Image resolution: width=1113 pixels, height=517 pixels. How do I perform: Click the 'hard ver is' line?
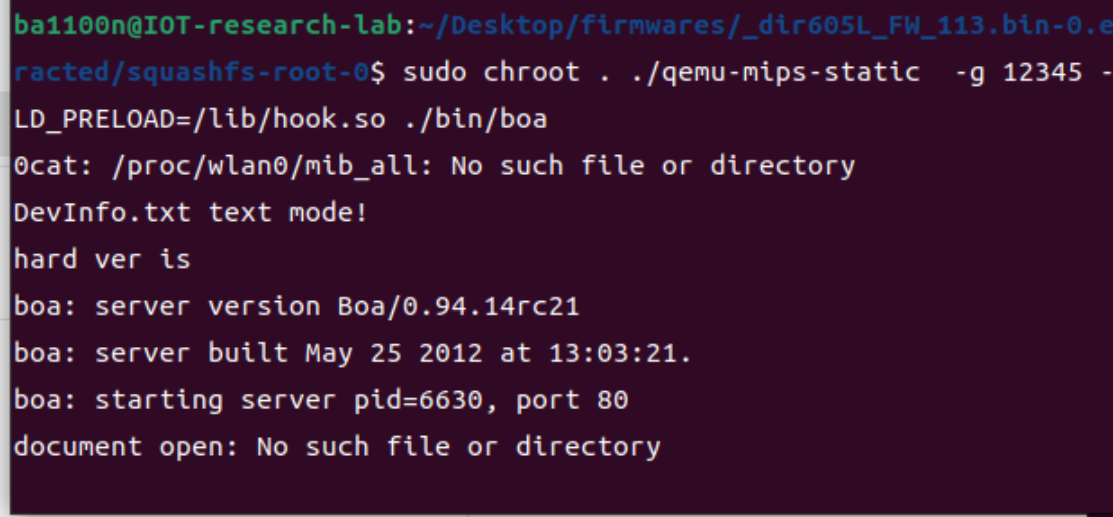(x=101, y=259)
